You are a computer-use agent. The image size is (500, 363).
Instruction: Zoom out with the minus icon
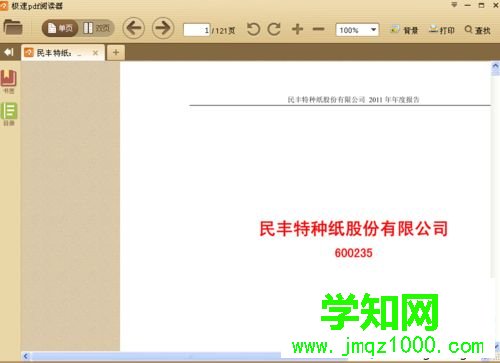pyautogui.click(x=319, y=29)
